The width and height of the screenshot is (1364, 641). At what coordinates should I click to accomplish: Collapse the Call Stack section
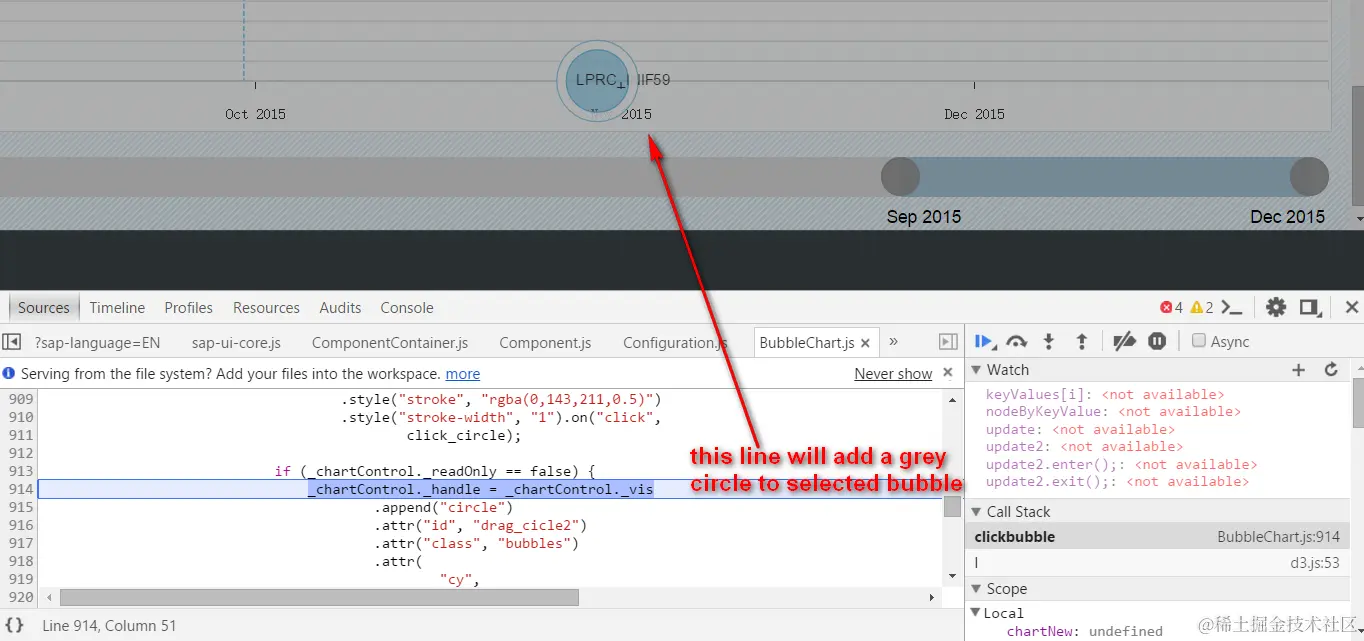click(x=976, y=511)
